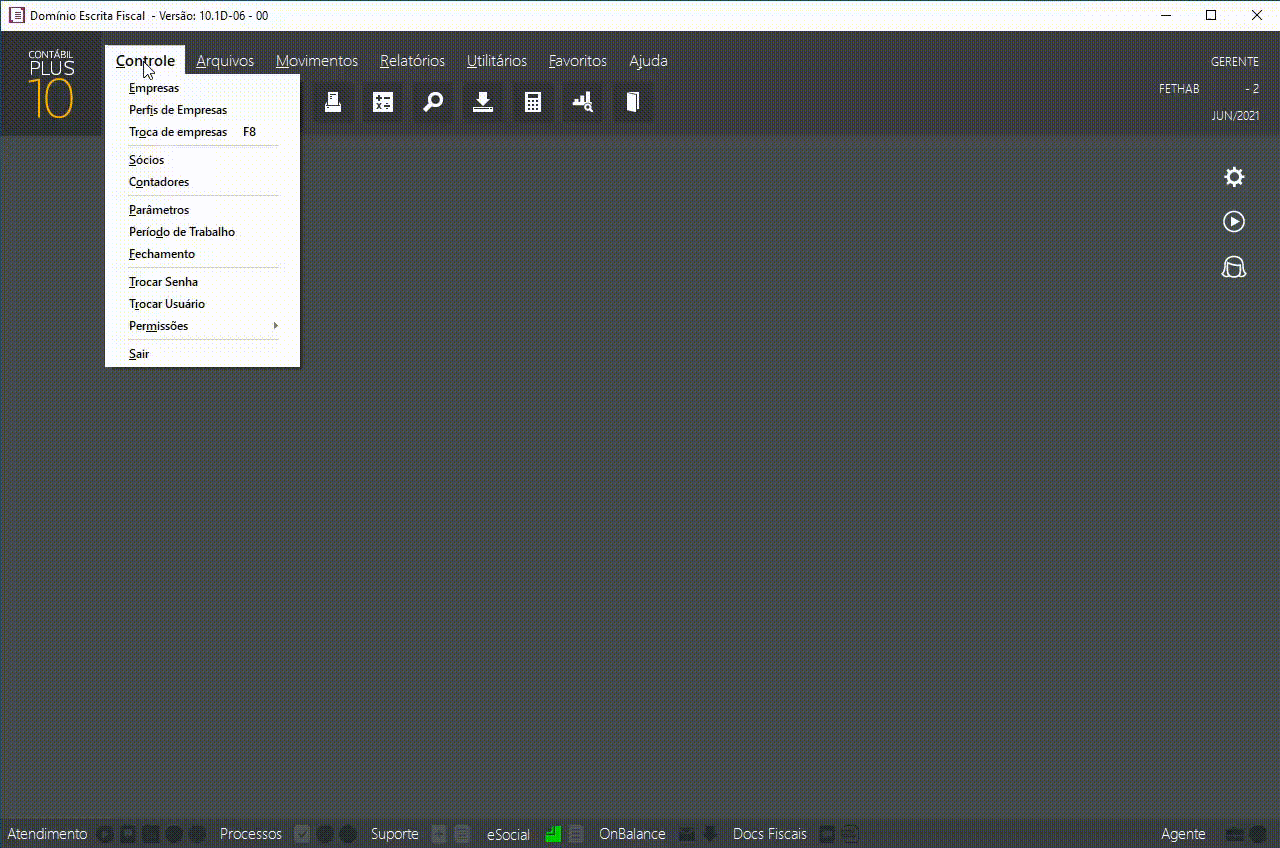The height and width of the screenshot is (848, 1280).
Task: Click the OnBalance envelope status icon
Action: (687, 834)
